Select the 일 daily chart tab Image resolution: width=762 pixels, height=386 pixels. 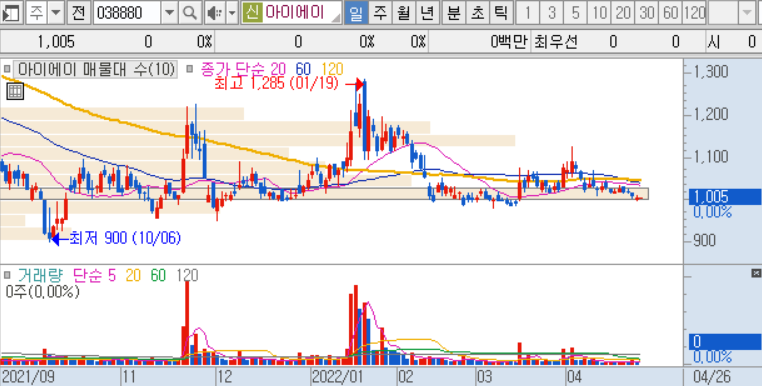pyautogui.click(x=356, y=13)
